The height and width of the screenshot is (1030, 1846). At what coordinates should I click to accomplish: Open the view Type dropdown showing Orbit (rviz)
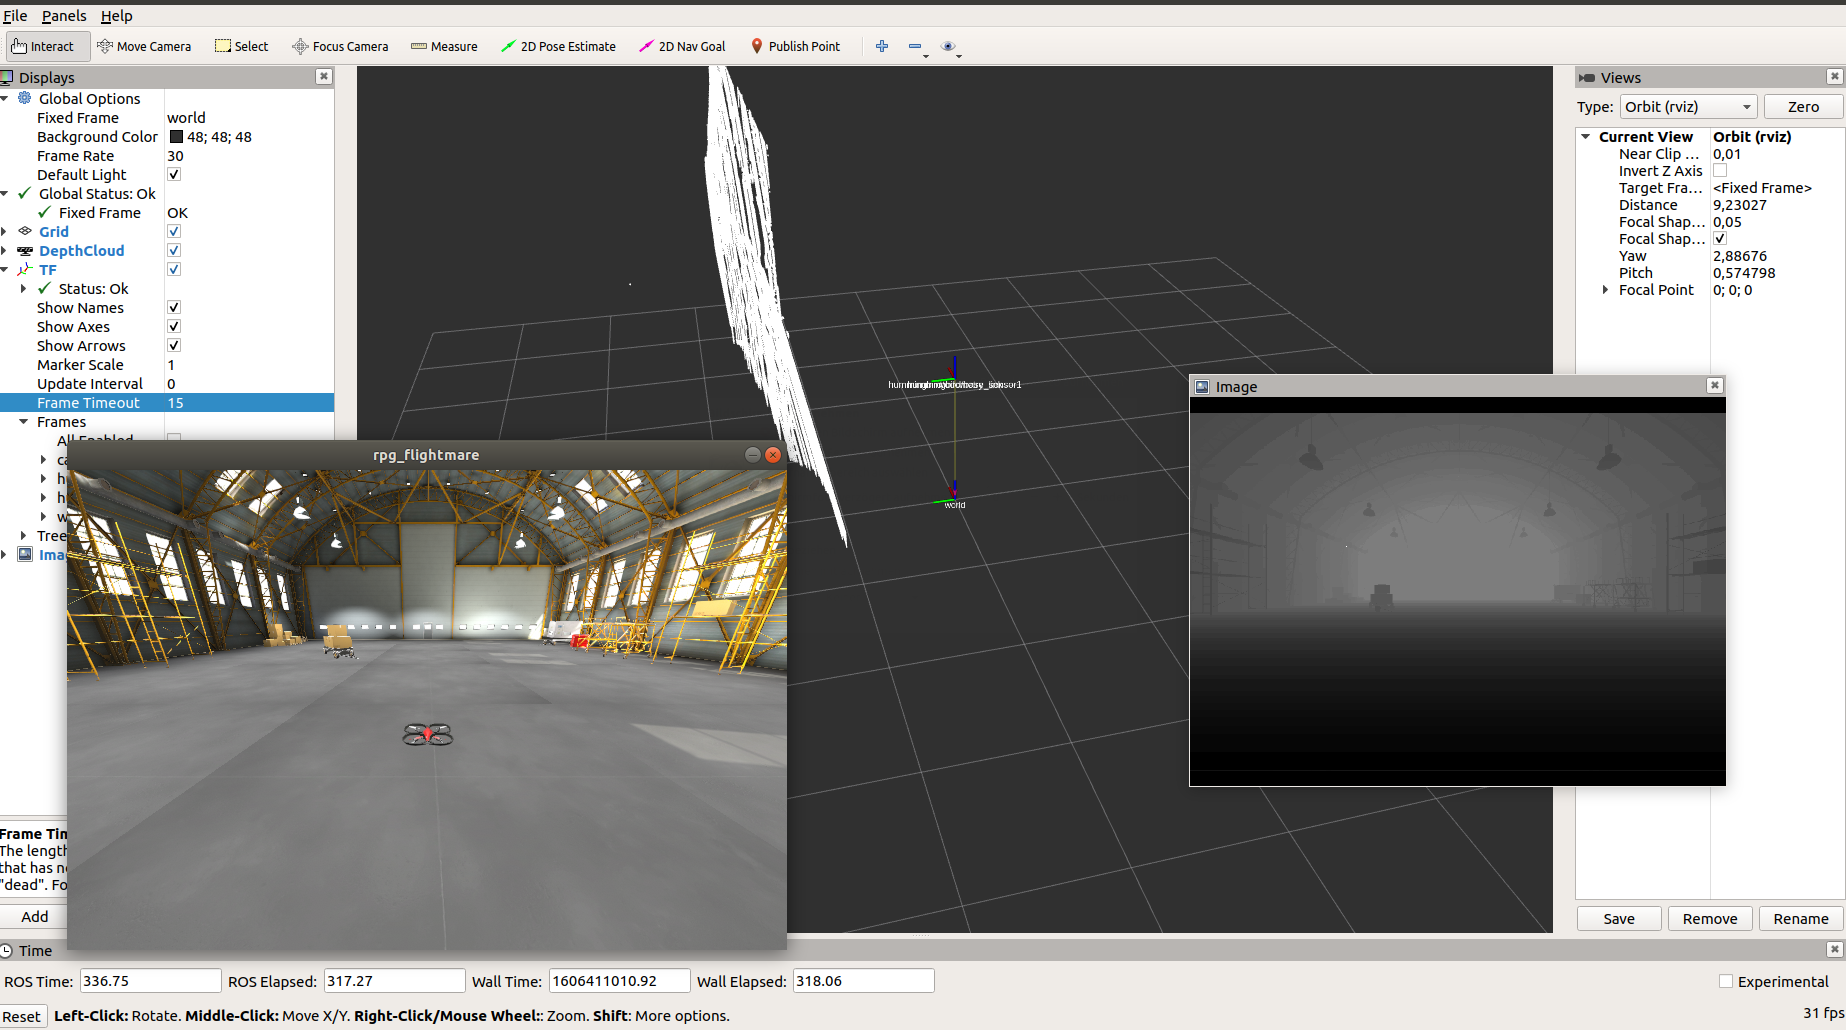point(1688,107)
